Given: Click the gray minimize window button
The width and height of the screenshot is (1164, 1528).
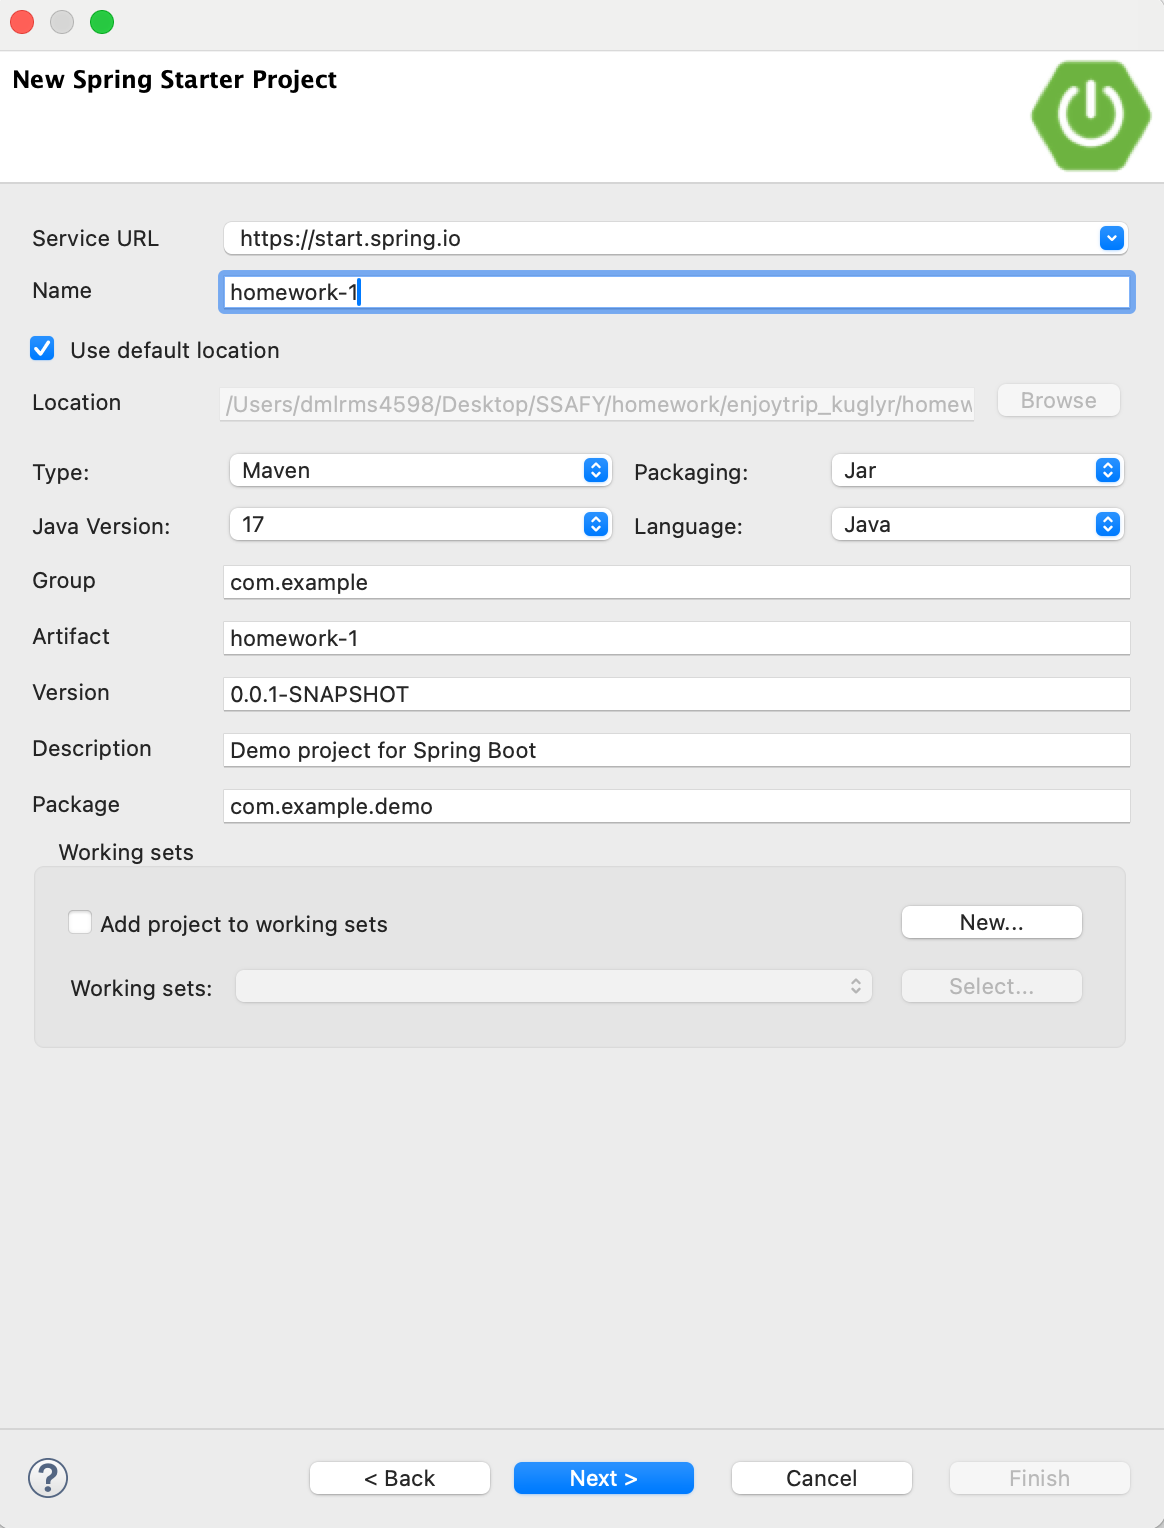Looking at the screenshot, I should (x=62, y=22).
